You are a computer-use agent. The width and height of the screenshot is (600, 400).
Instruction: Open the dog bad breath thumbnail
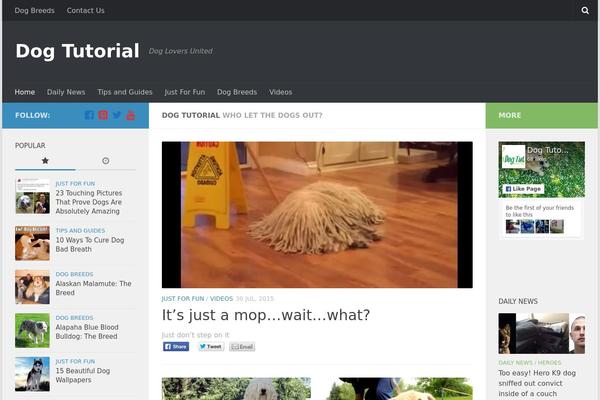pos(33,243)
